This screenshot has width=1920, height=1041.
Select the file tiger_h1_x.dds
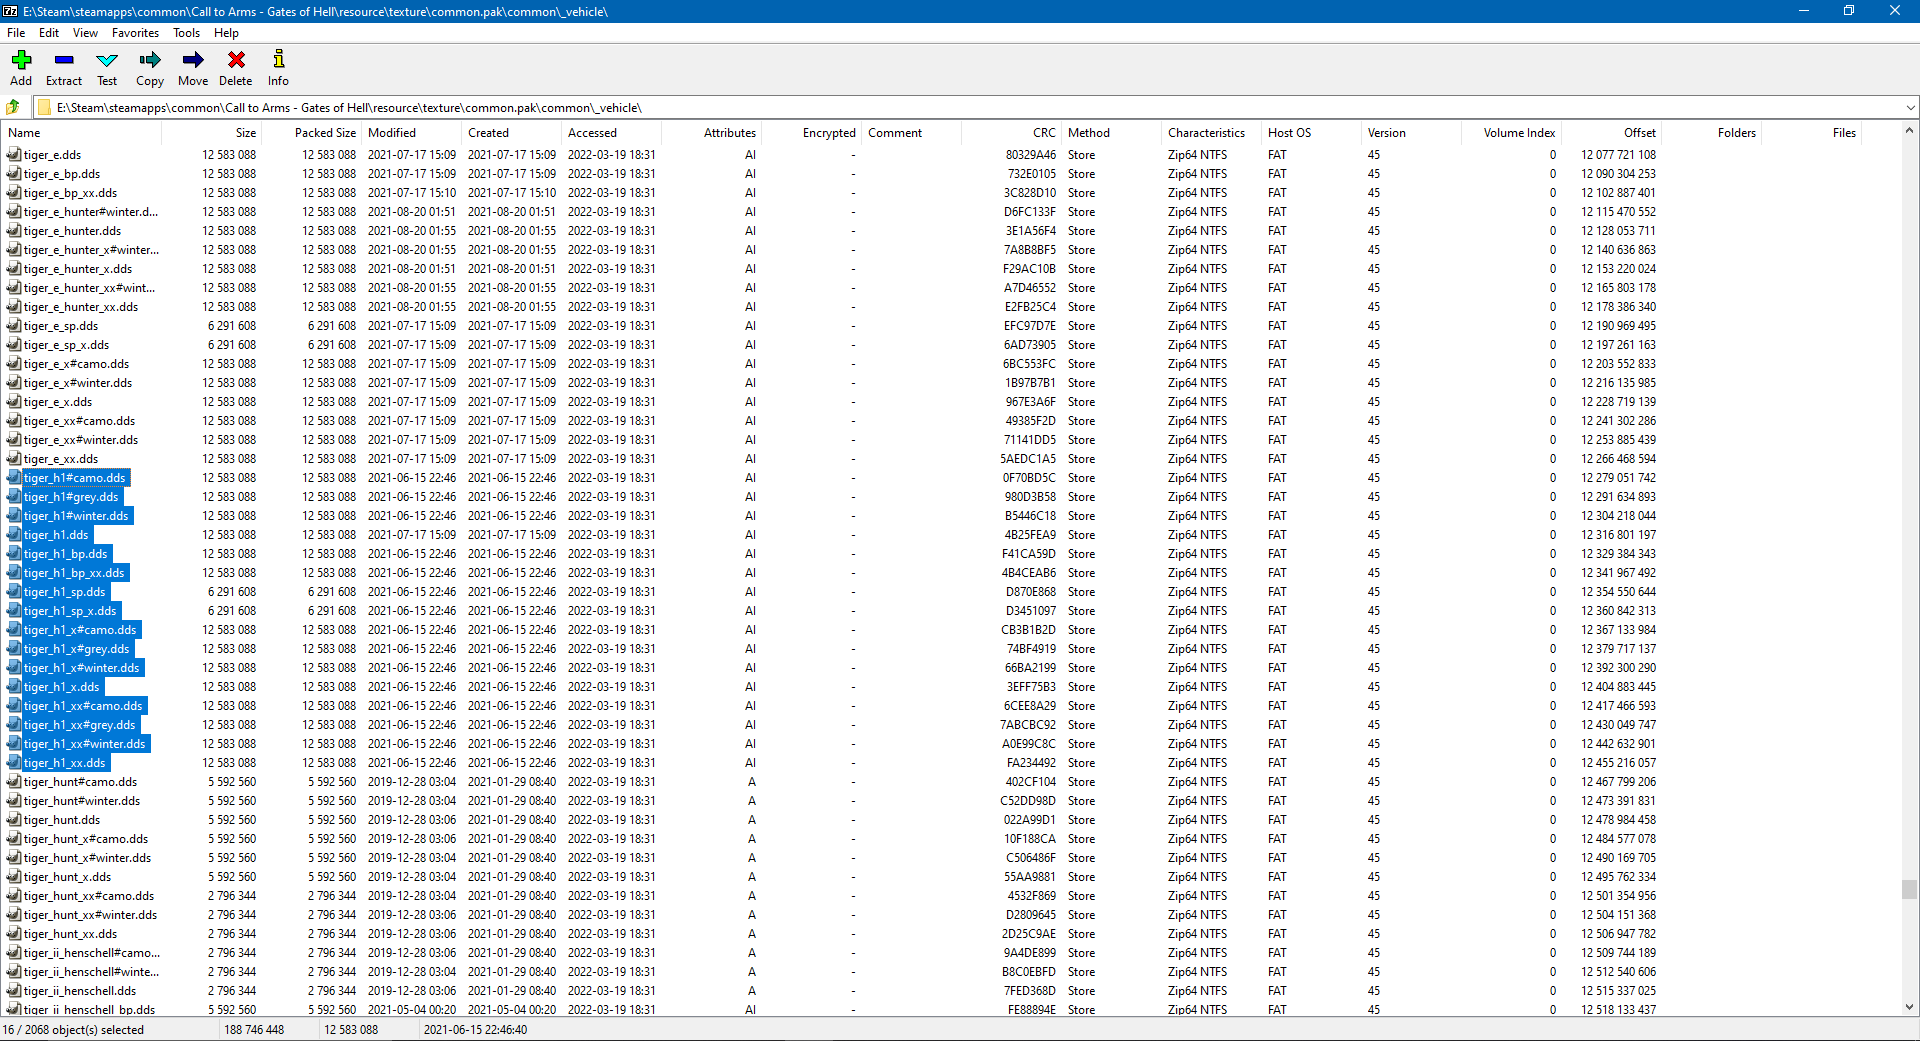tap(61, 687)
